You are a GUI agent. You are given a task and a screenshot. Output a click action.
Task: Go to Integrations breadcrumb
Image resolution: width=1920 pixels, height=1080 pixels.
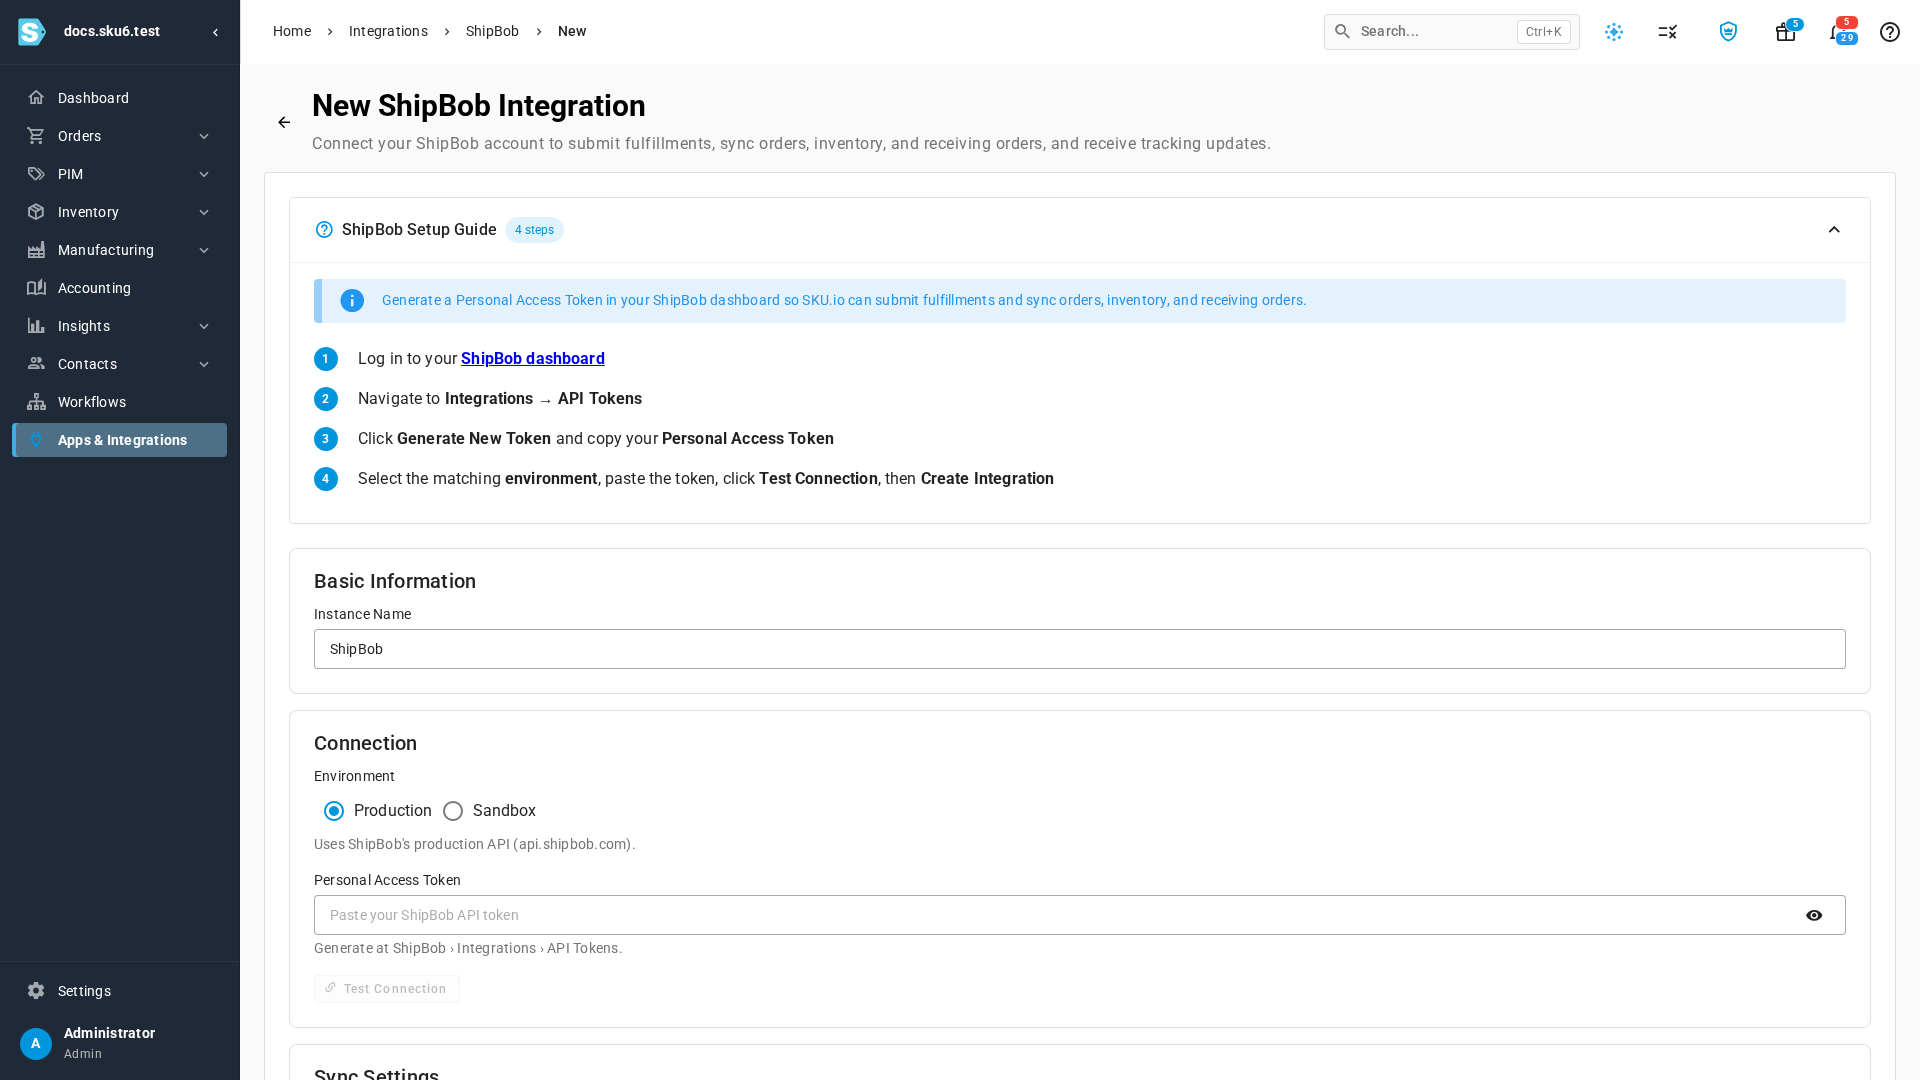pyautogui.click(x=388, y=31)
